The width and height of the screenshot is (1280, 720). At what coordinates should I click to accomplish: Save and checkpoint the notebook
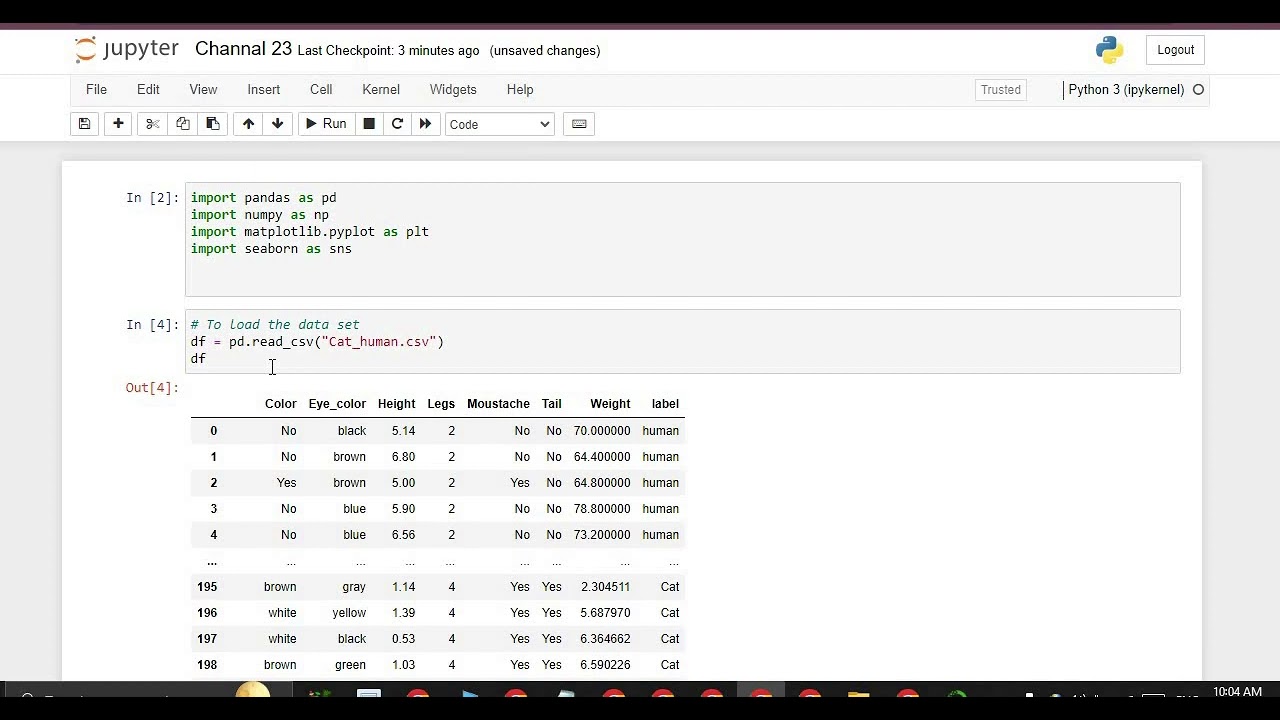pos(84,124)
